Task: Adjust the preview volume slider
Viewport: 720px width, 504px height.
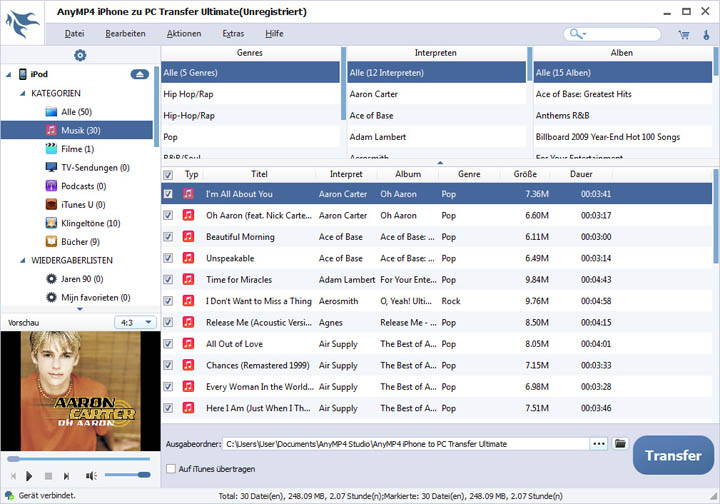Action: click(x=127, y=475)
